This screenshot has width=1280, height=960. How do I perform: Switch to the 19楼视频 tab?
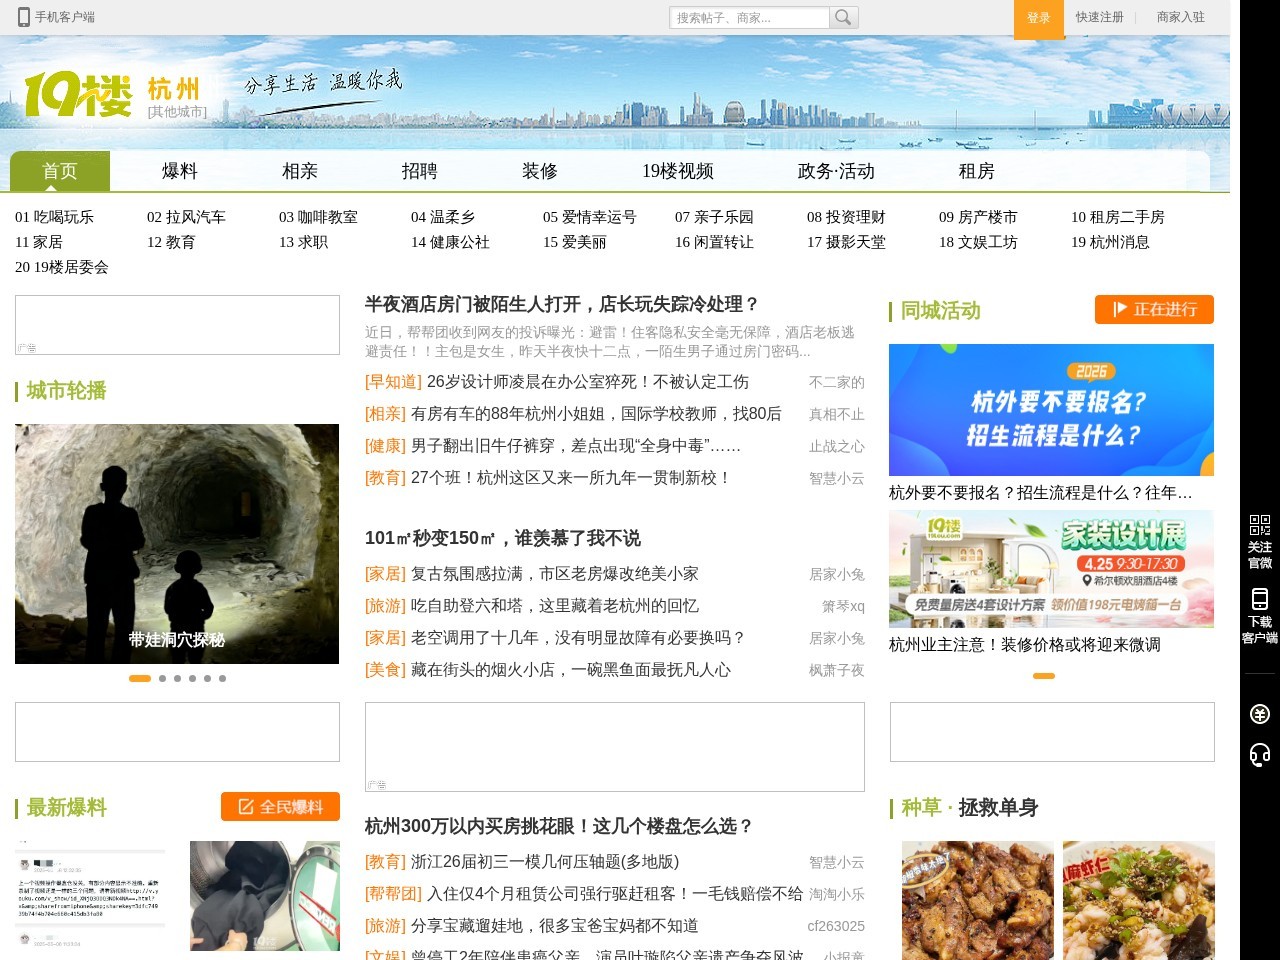tap(678, 171)
